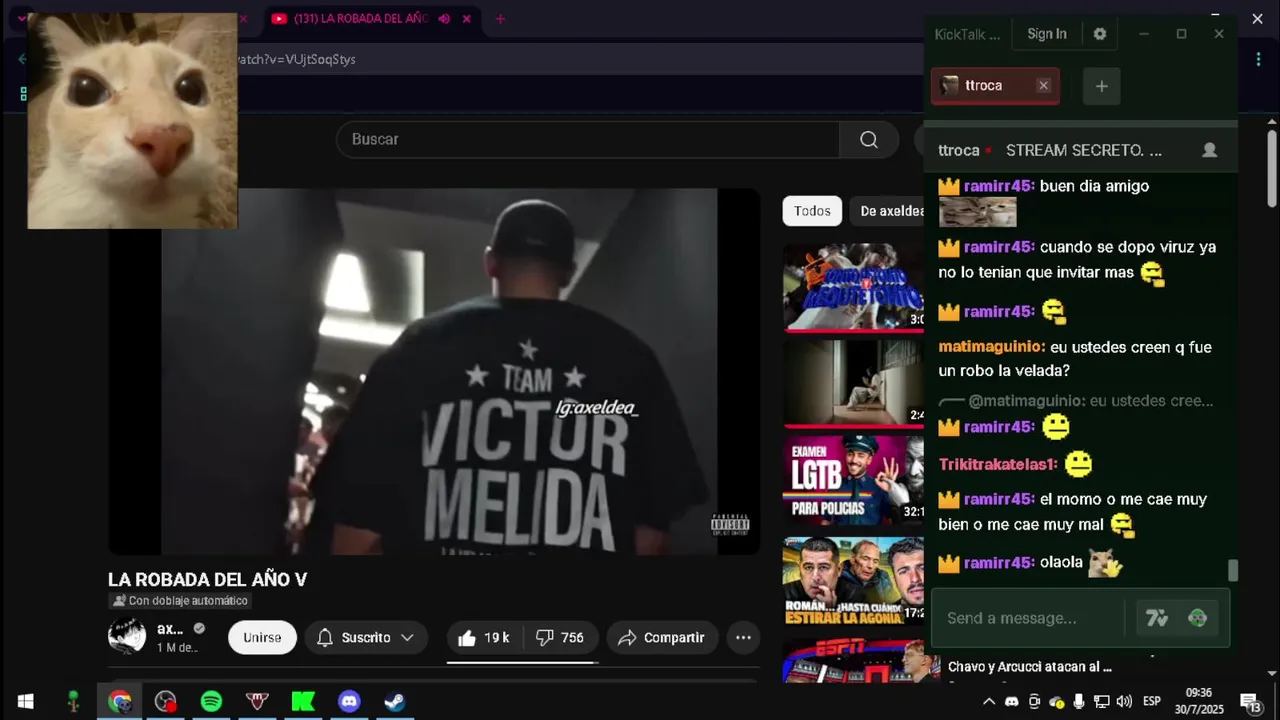Open the KickTalk user list icon

click(x=1209, y=150)
